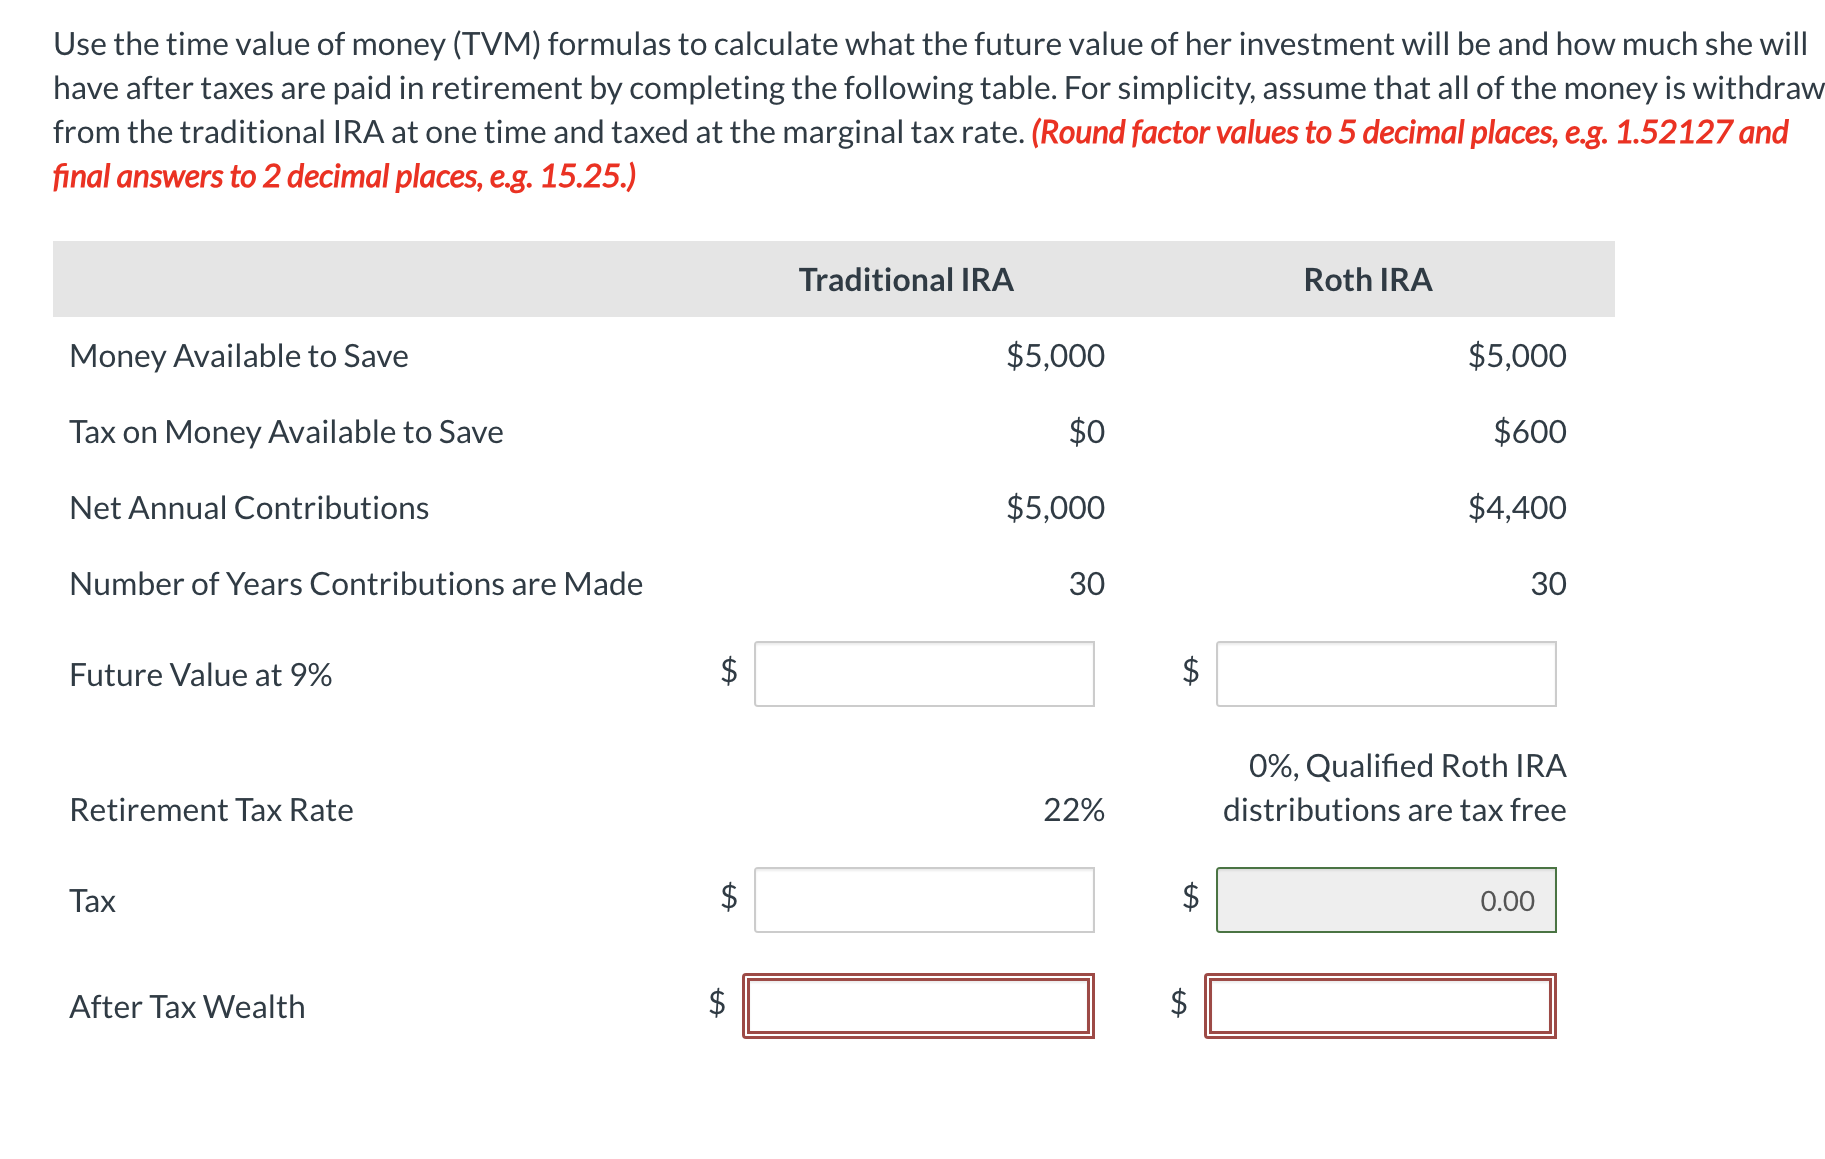This screenshot has height=1159, width=1825.
Task: Click the $4,400 Roth net contribution value
Action: click(1516, 508)
